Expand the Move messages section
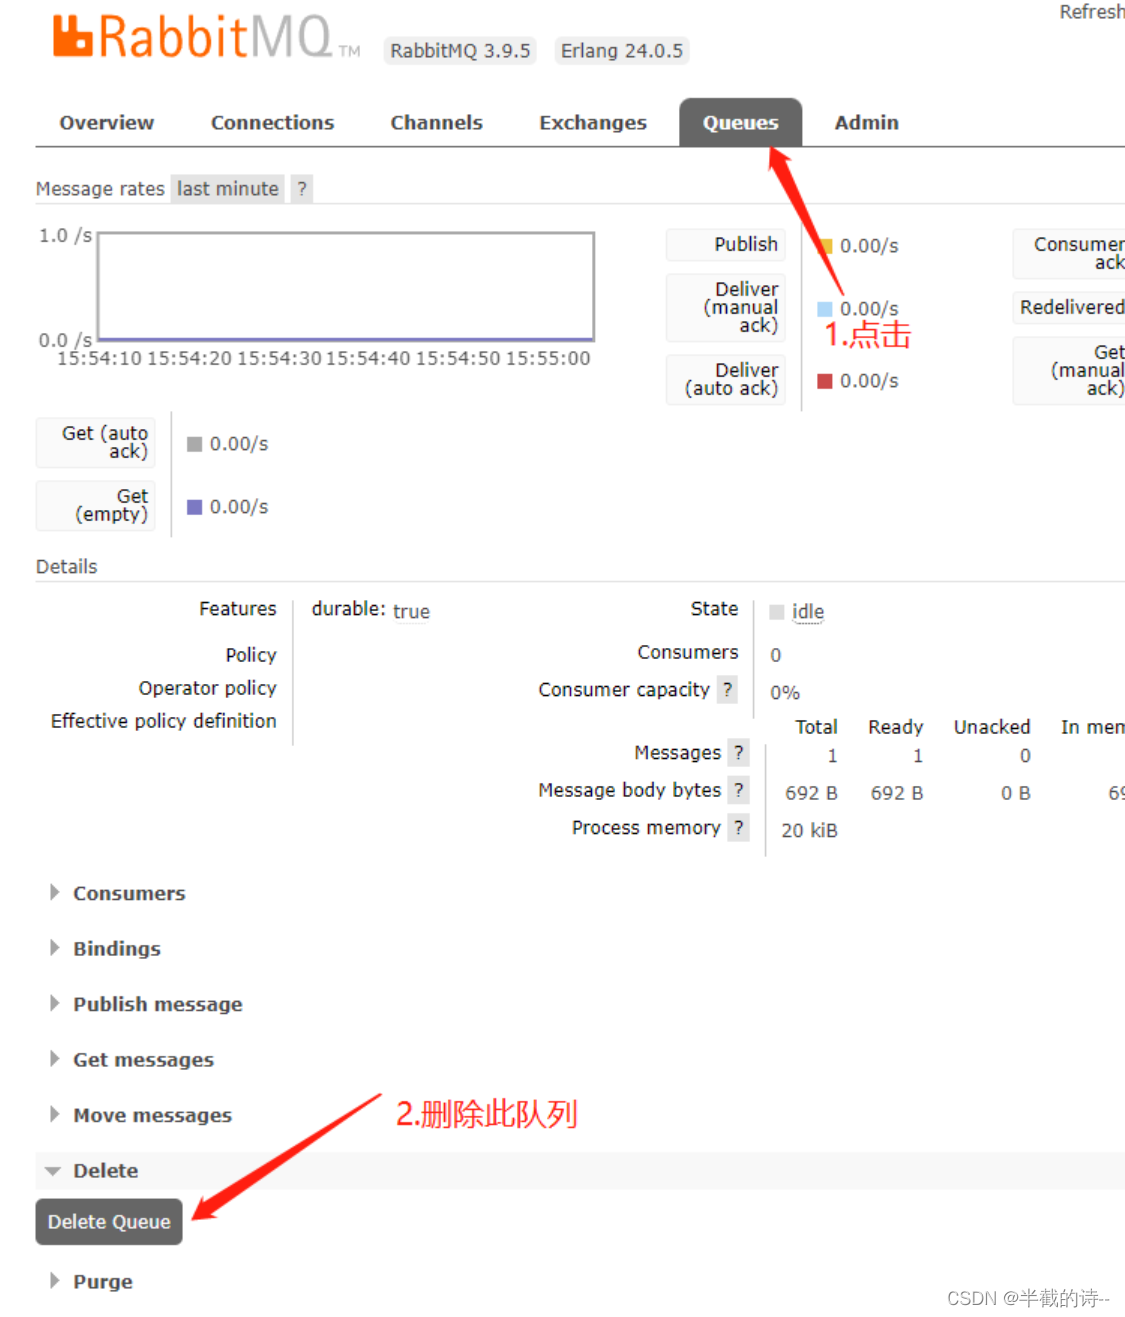The image size is (1125, 1317). click(152, 1115)
